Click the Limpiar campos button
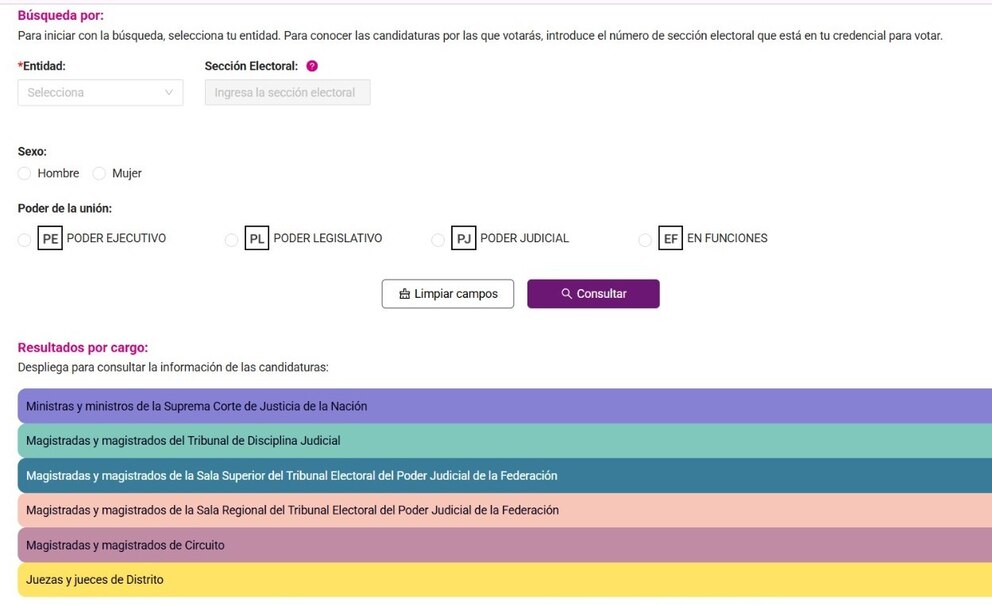The image size is (992, 606). coord(448,294)
